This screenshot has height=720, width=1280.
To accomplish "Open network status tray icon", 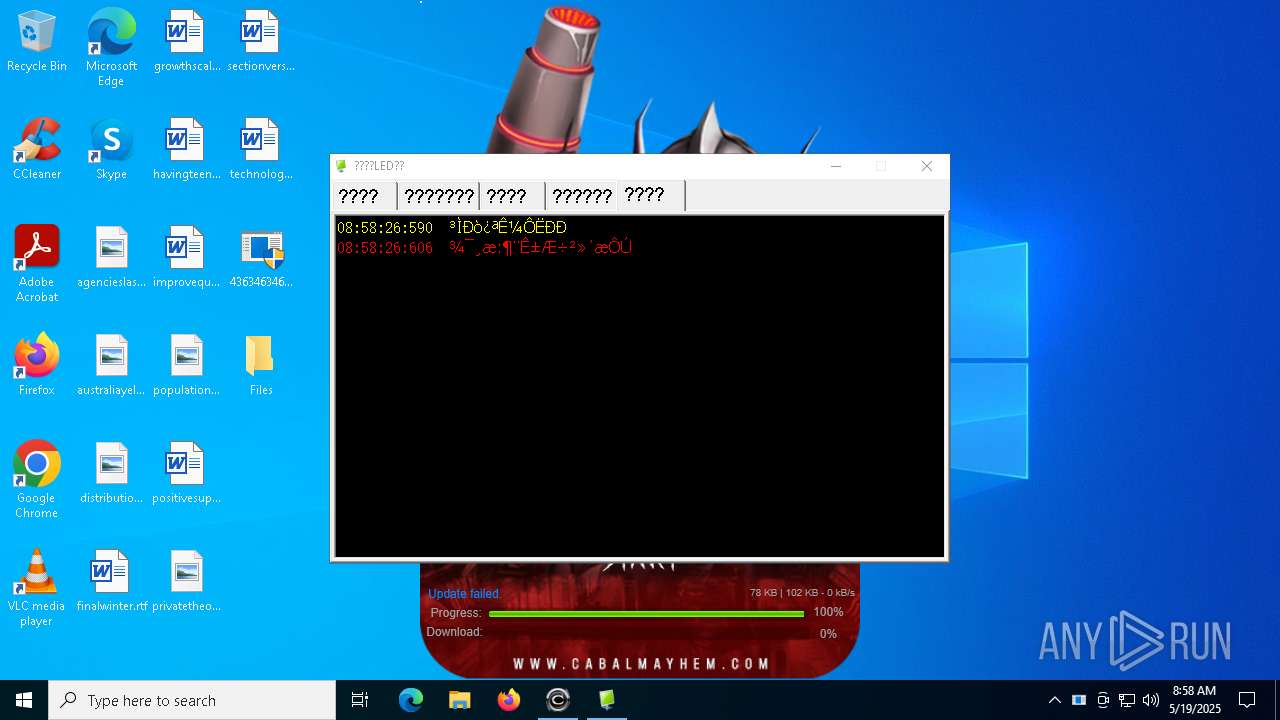I will pos(1127,700).
